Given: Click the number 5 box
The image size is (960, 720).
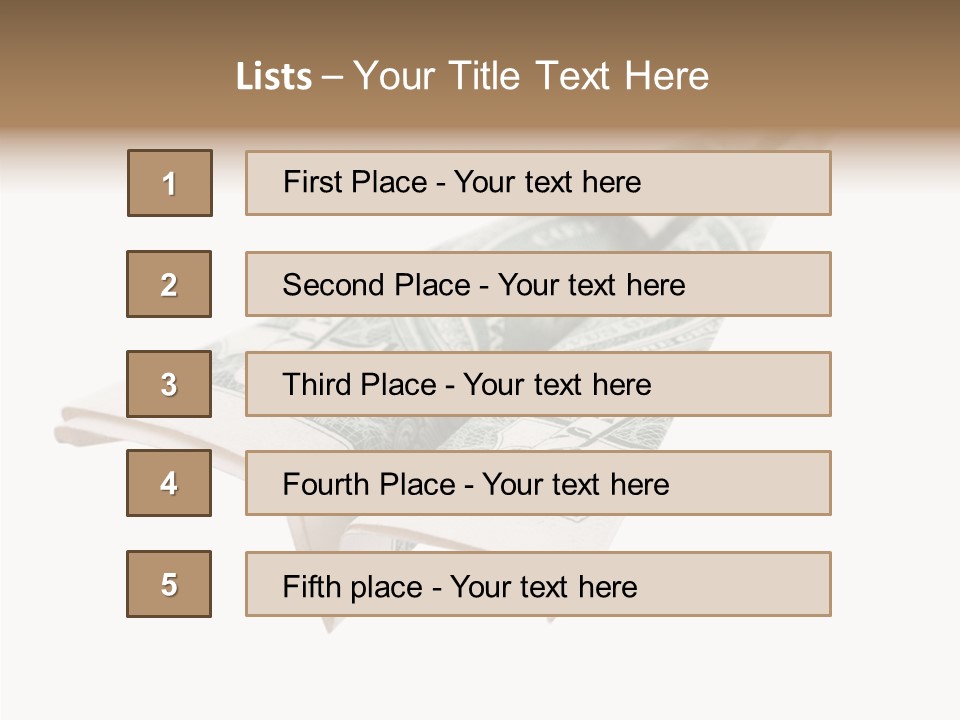Looking at the screenshot, I should coord(169,584).
